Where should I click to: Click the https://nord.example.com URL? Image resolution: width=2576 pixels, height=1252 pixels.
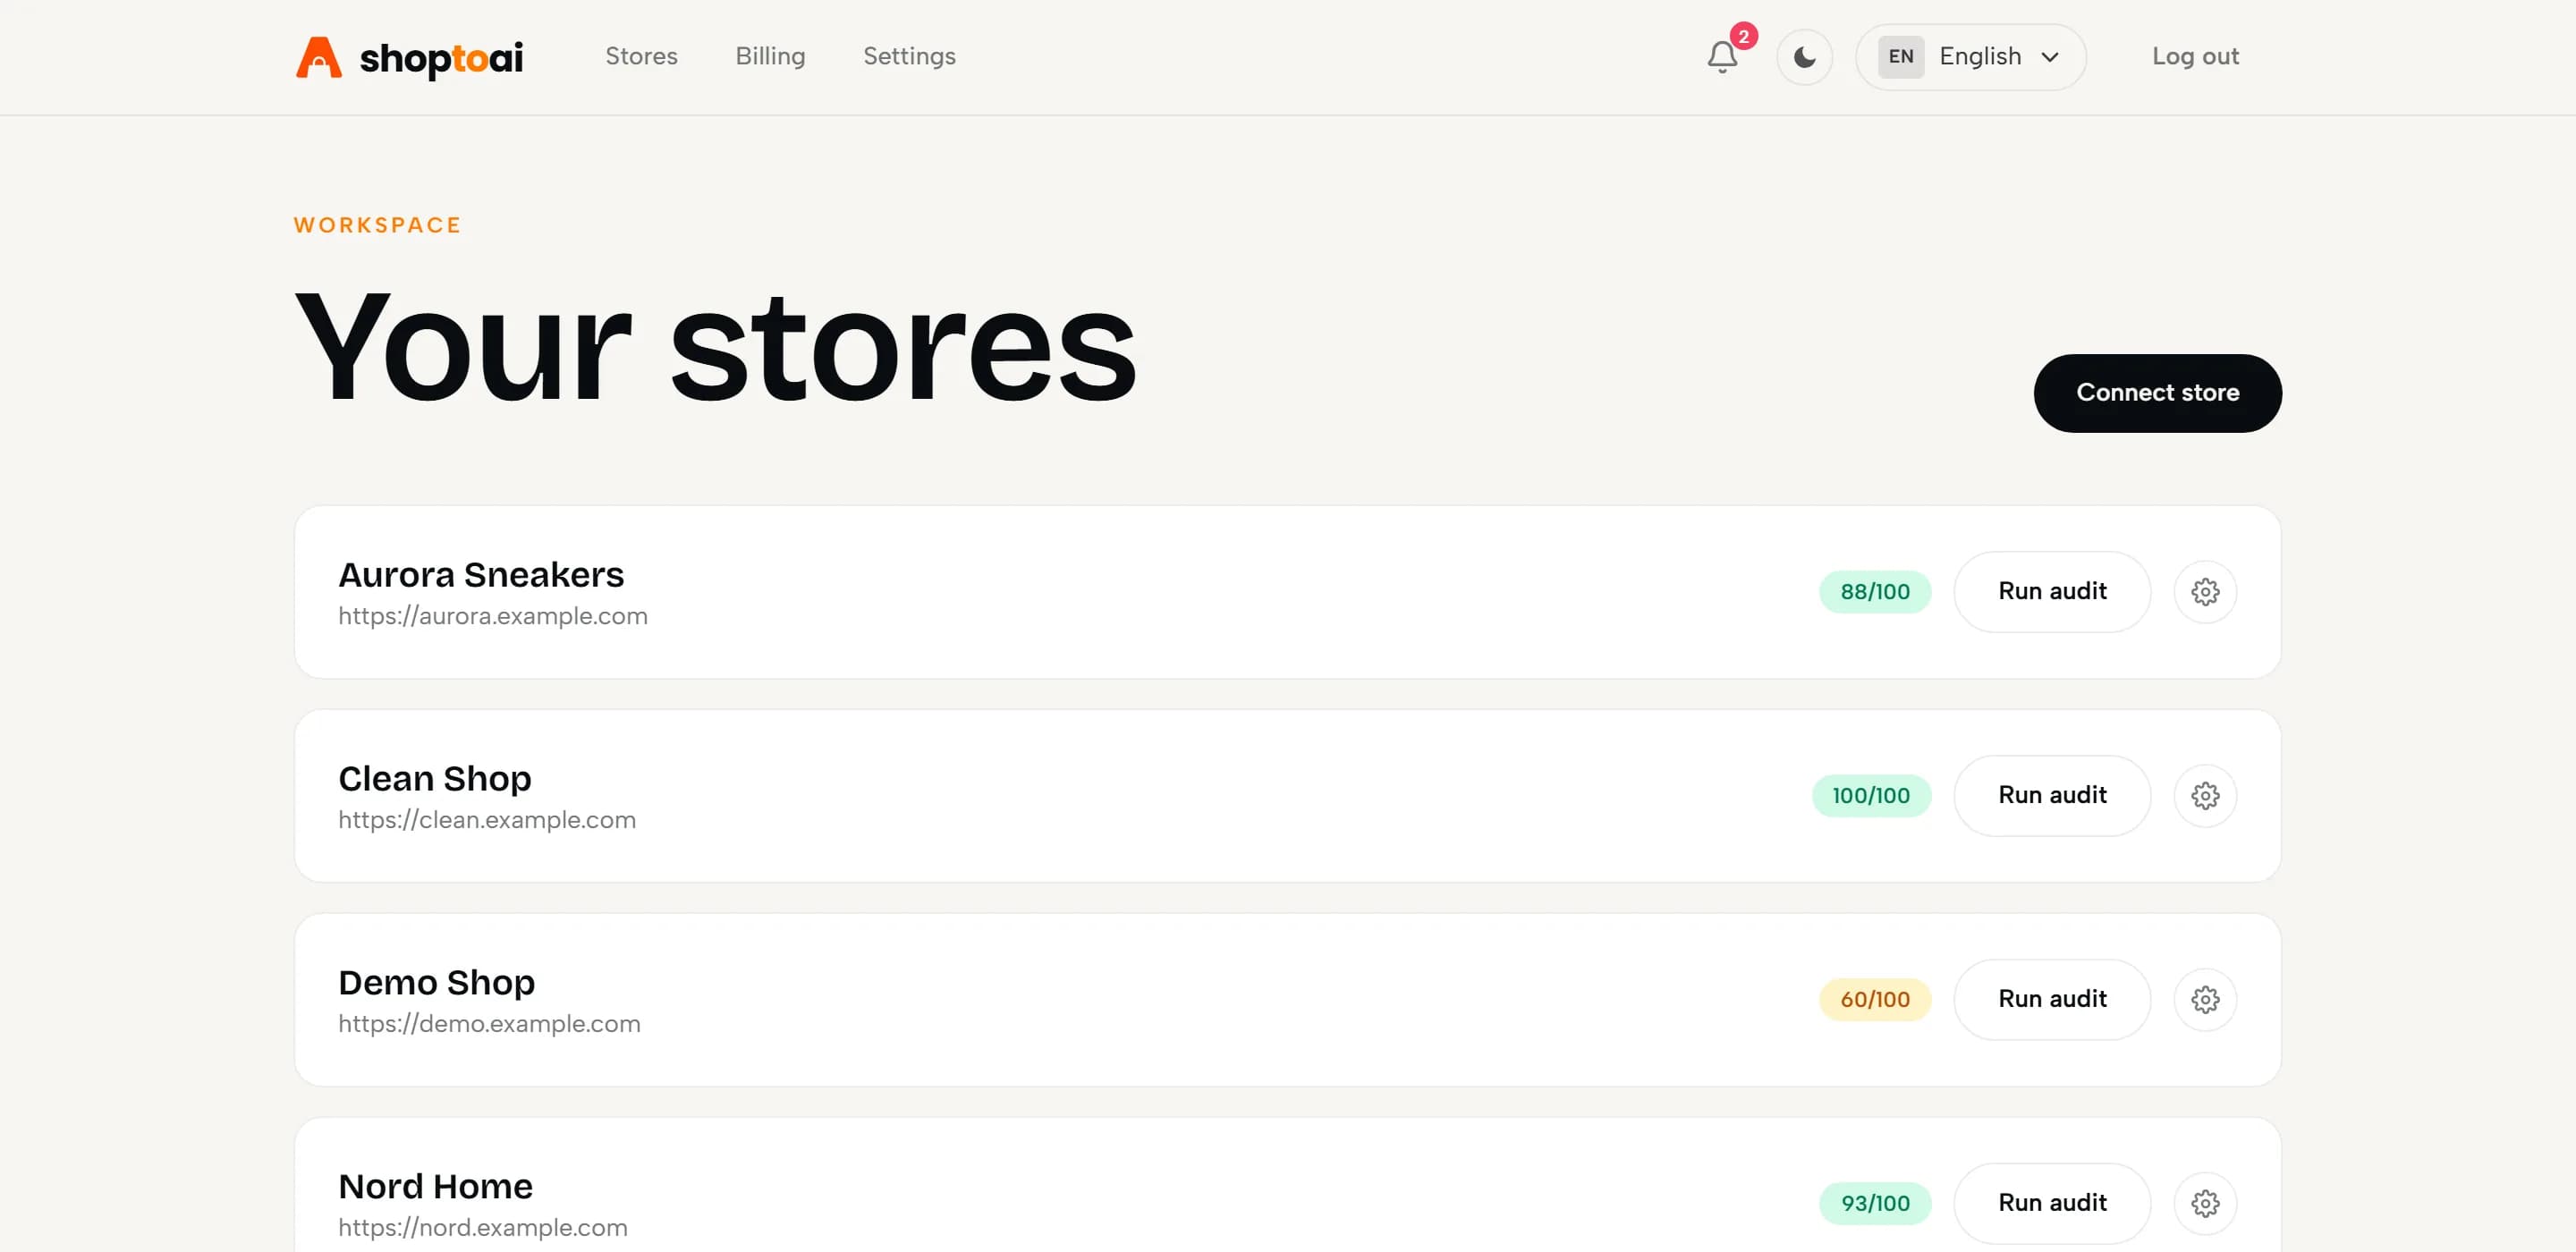pyautogui.click(x=483, y=1228)
